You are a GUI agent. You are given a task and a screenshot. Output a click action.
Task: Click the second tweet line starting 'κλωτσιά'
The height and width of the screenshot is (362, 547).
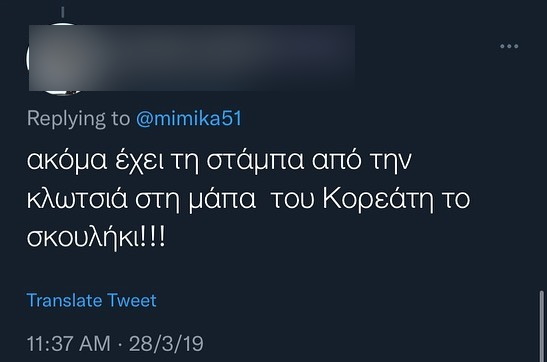click(x=248, y=199)
